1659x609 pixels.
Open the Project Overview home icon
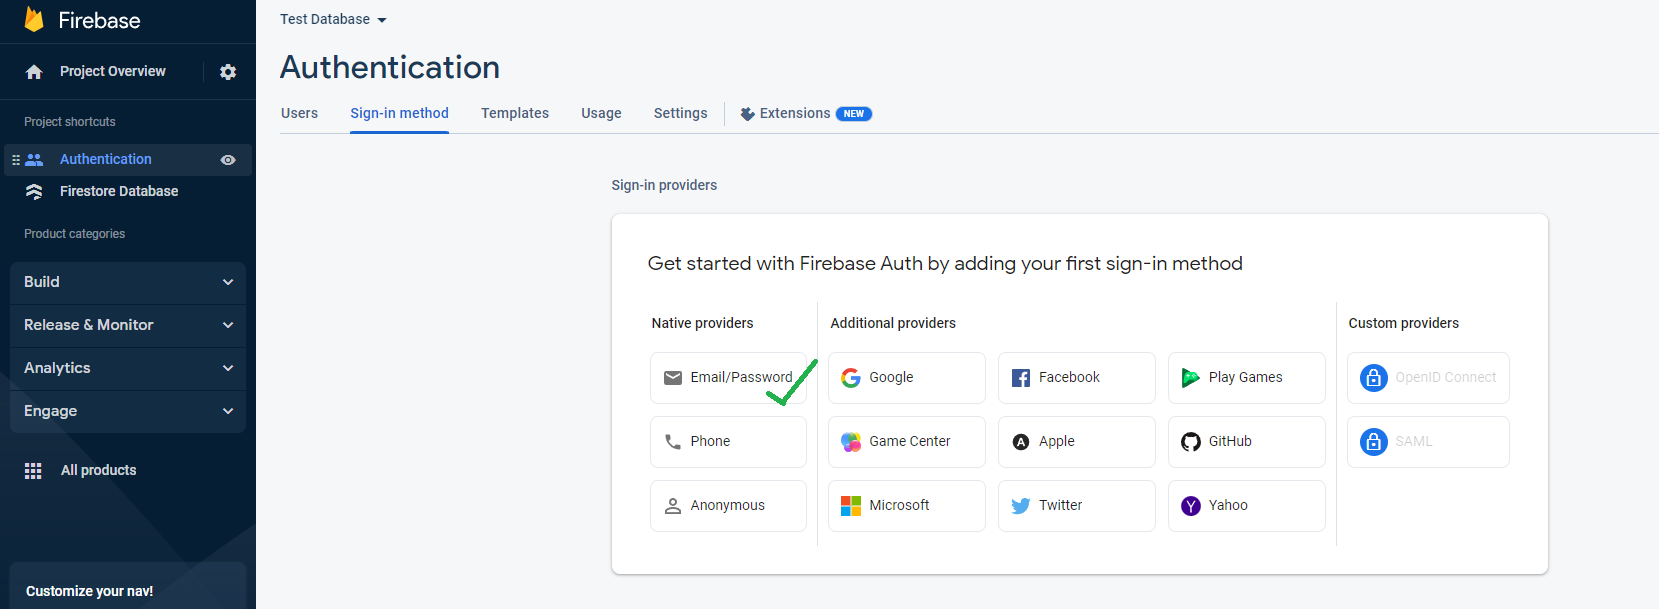click(x=34, y=72)
